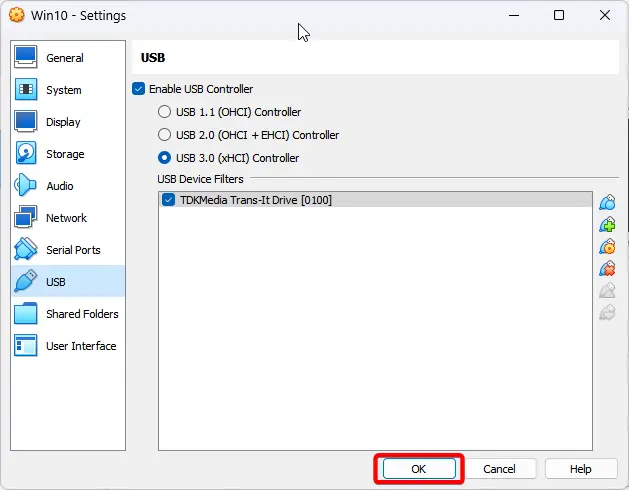Minimize the Win10 Settings window

514,15
